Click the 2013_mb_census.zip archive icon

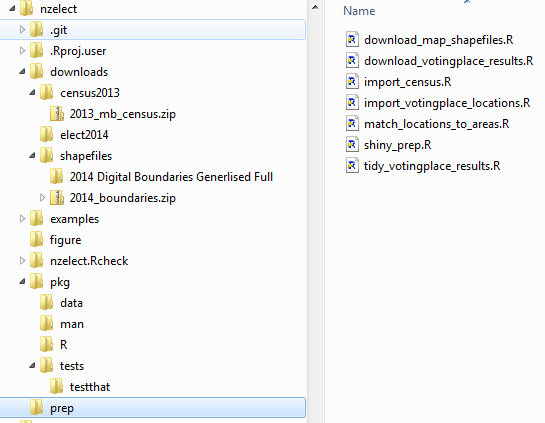pyautogui.click(x=57, y=114)
